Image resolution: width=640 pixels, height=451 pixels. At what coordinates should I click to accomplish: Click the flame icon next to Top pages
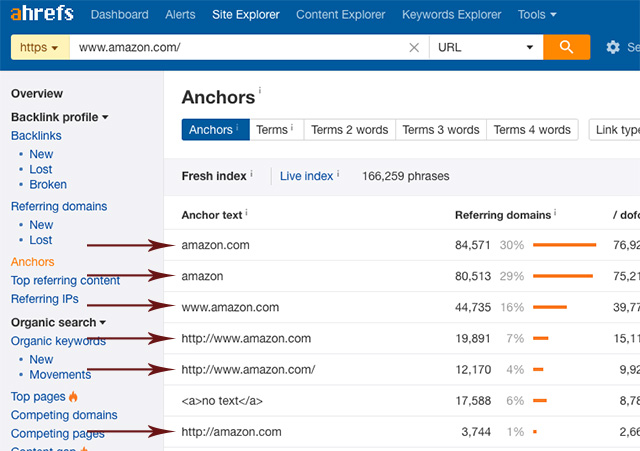[73, 396]
